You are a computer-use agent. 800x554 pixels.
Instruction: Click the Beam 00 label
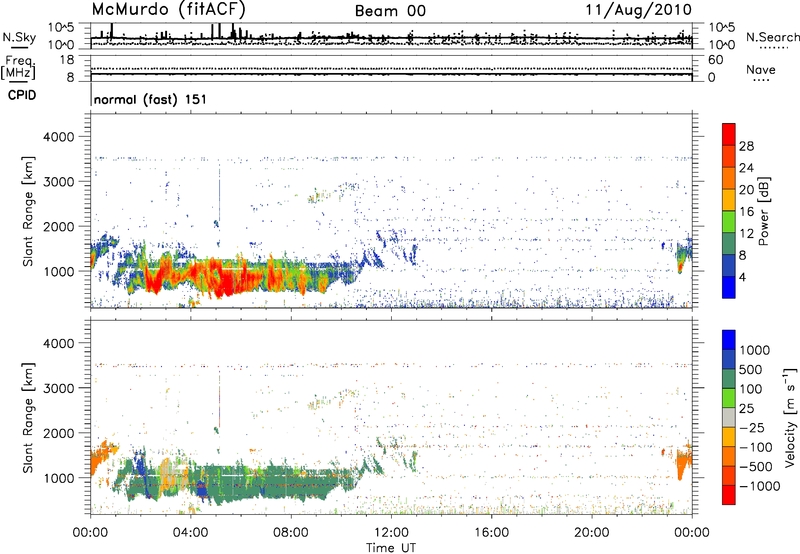[x=390, y=11]
